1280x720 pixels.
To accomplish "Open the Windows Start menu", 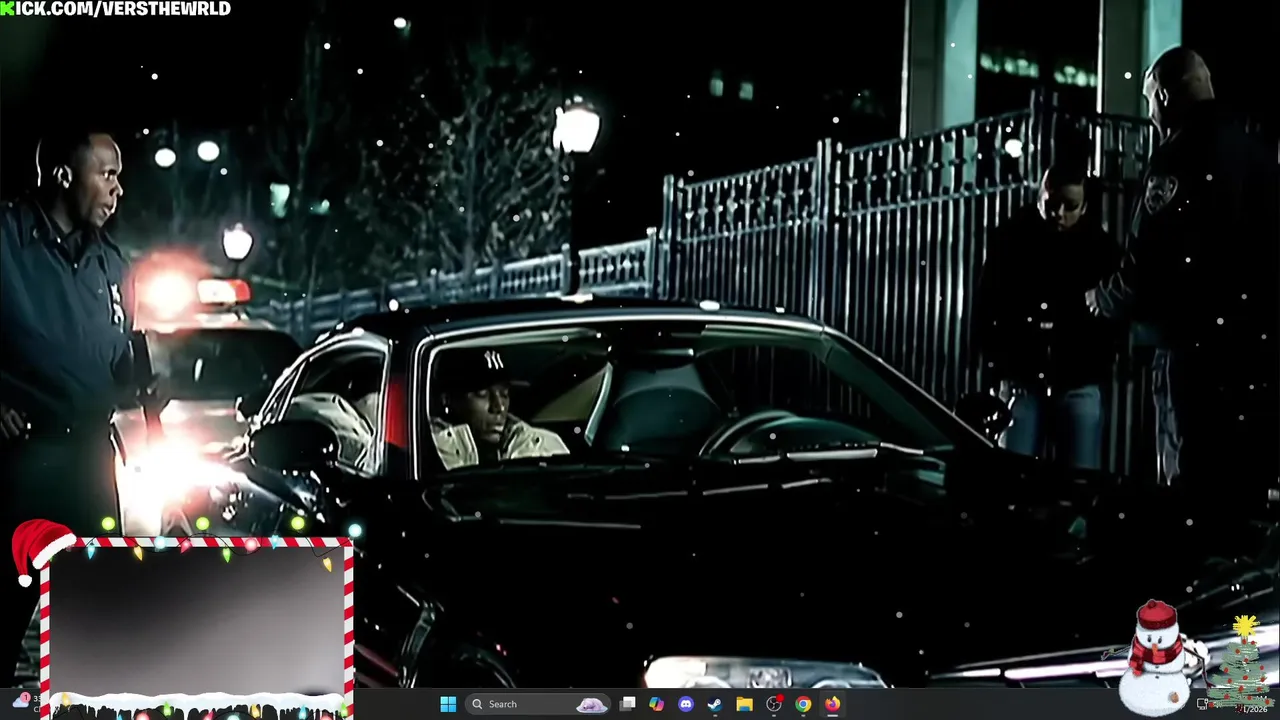I will pos(448,704).
